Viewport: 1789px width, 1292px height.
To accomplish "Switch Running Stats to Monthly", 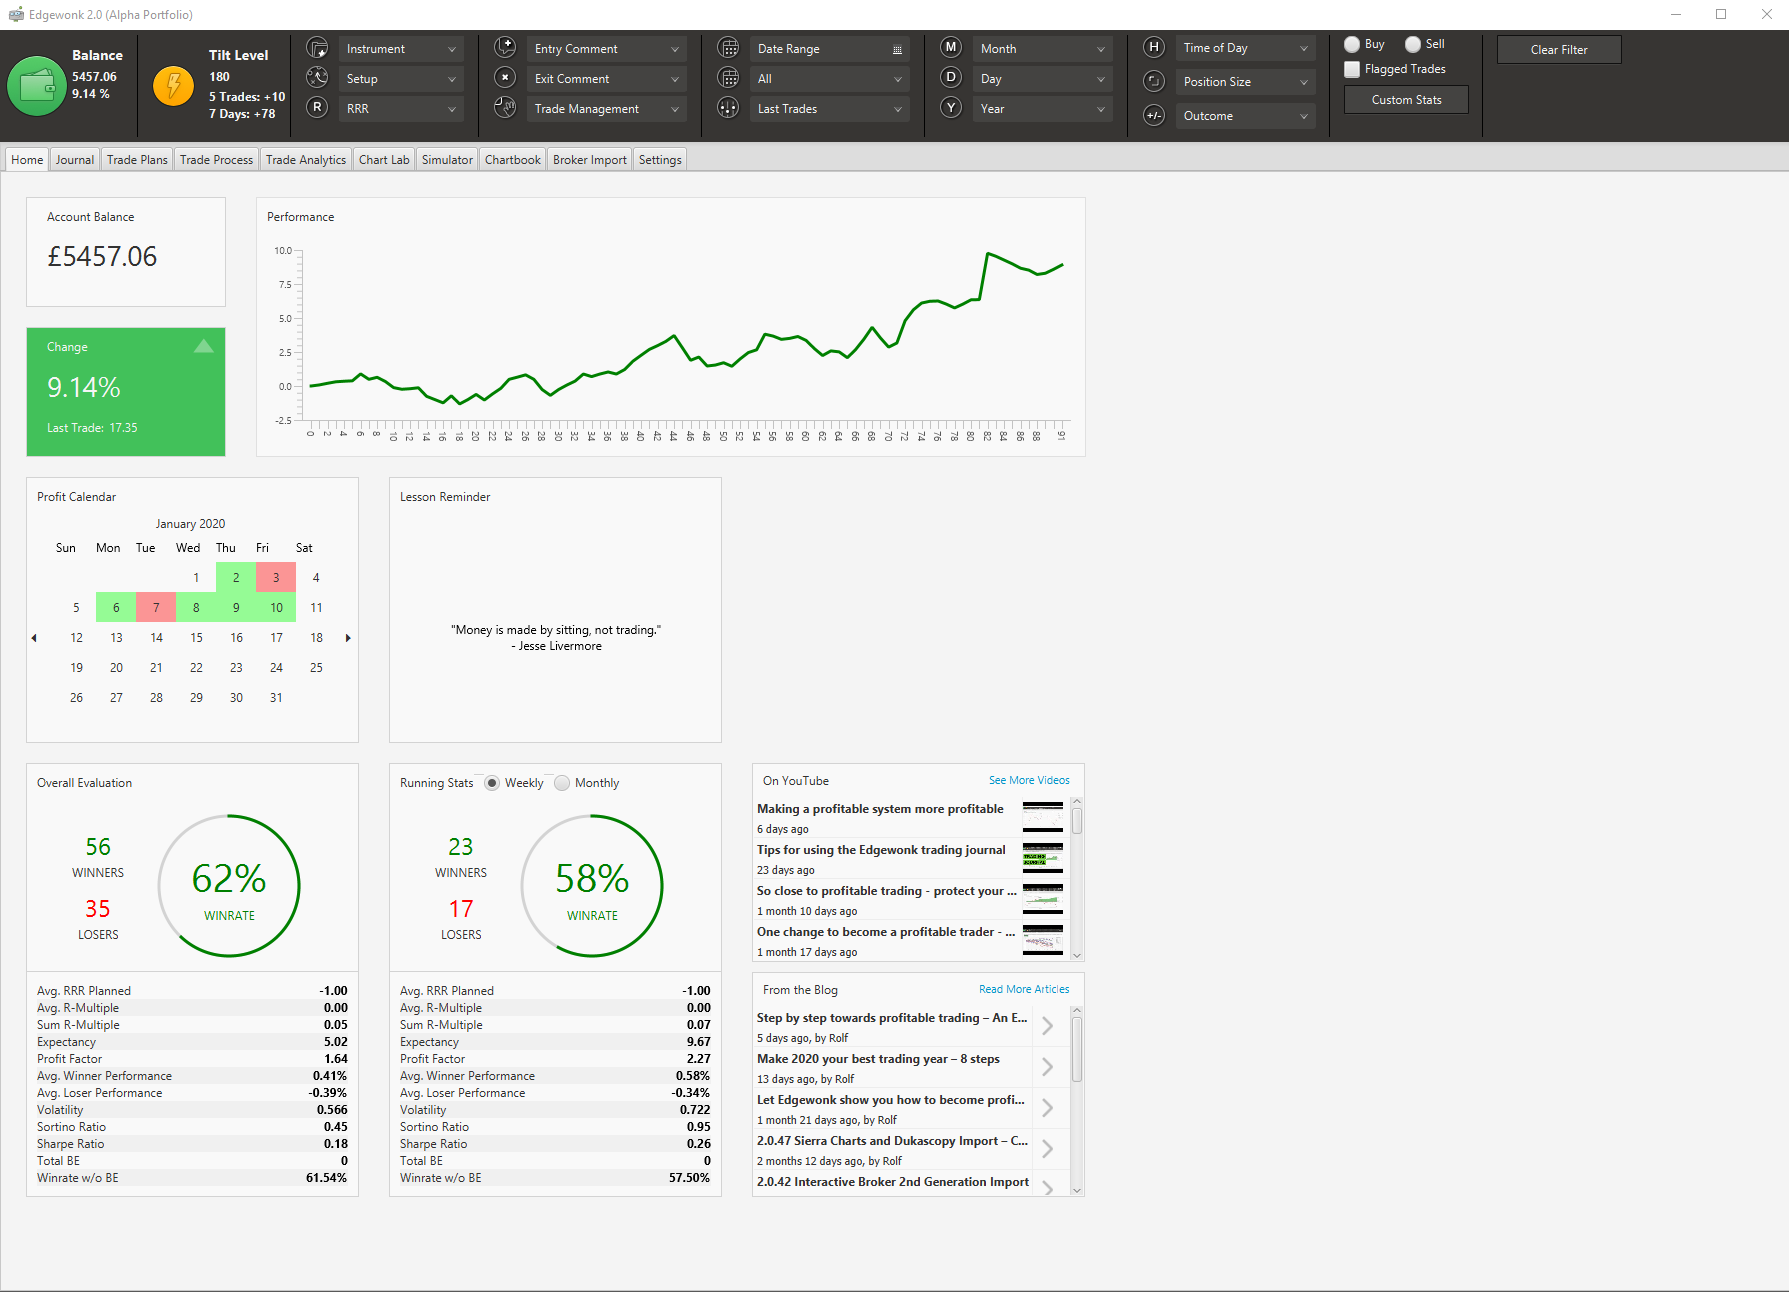I will (562, 783).
